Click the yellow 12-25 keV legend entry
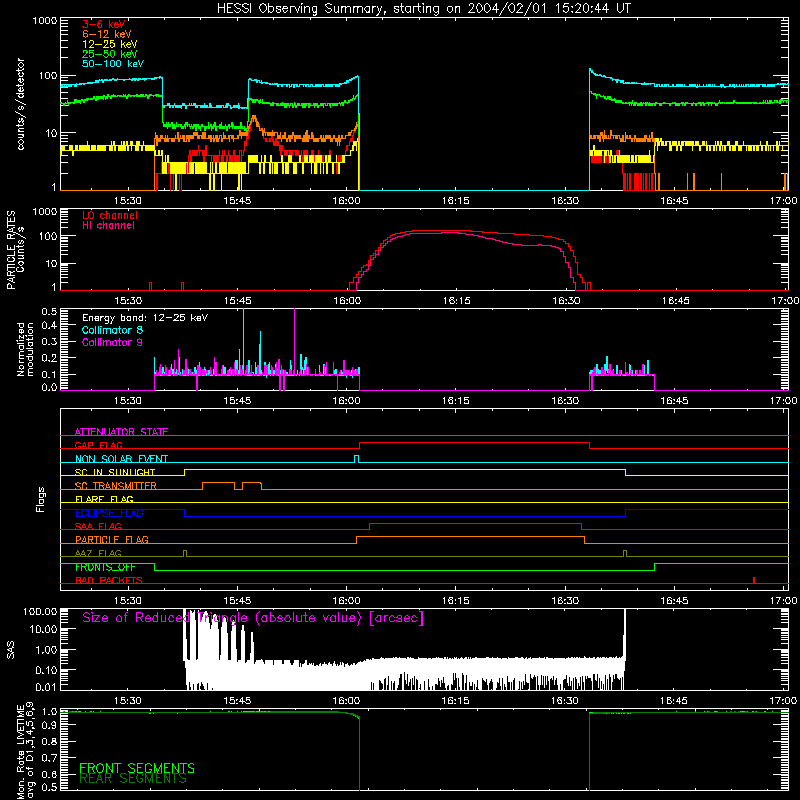This screenshot has height=800, width=800. tap(110, 44)
